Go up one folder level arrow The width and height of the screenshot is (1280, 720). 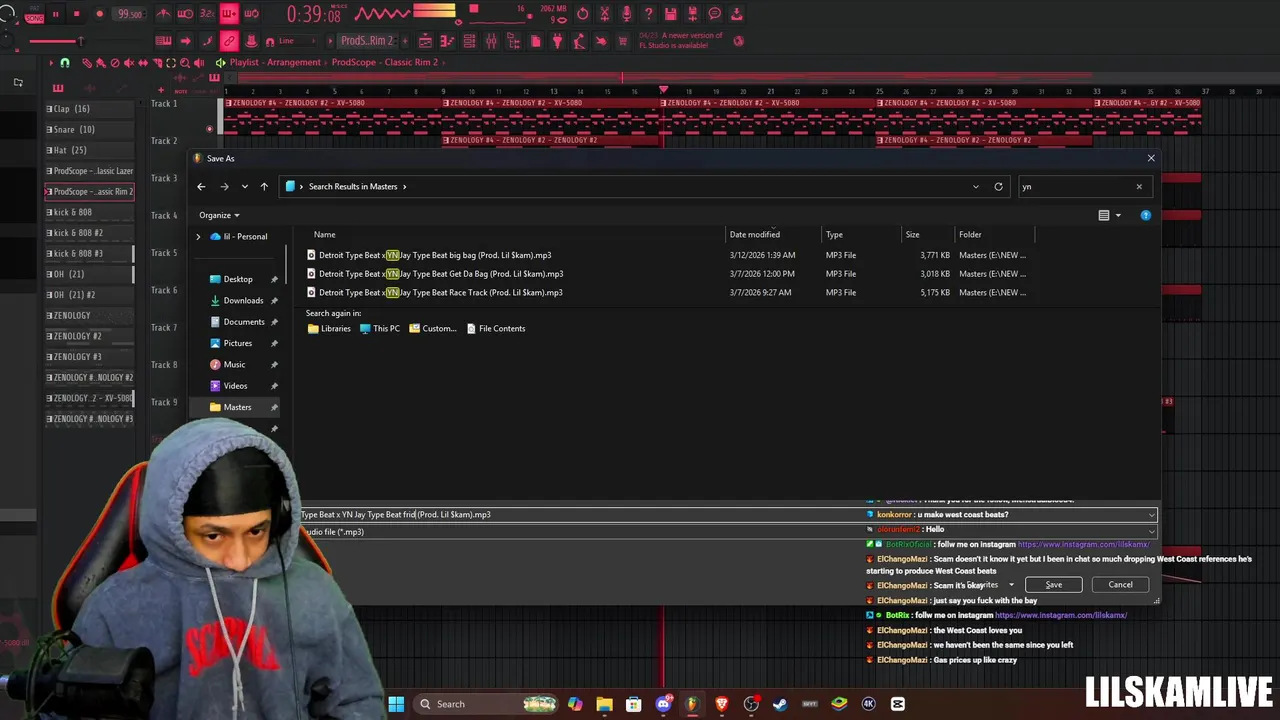point(264,186)
